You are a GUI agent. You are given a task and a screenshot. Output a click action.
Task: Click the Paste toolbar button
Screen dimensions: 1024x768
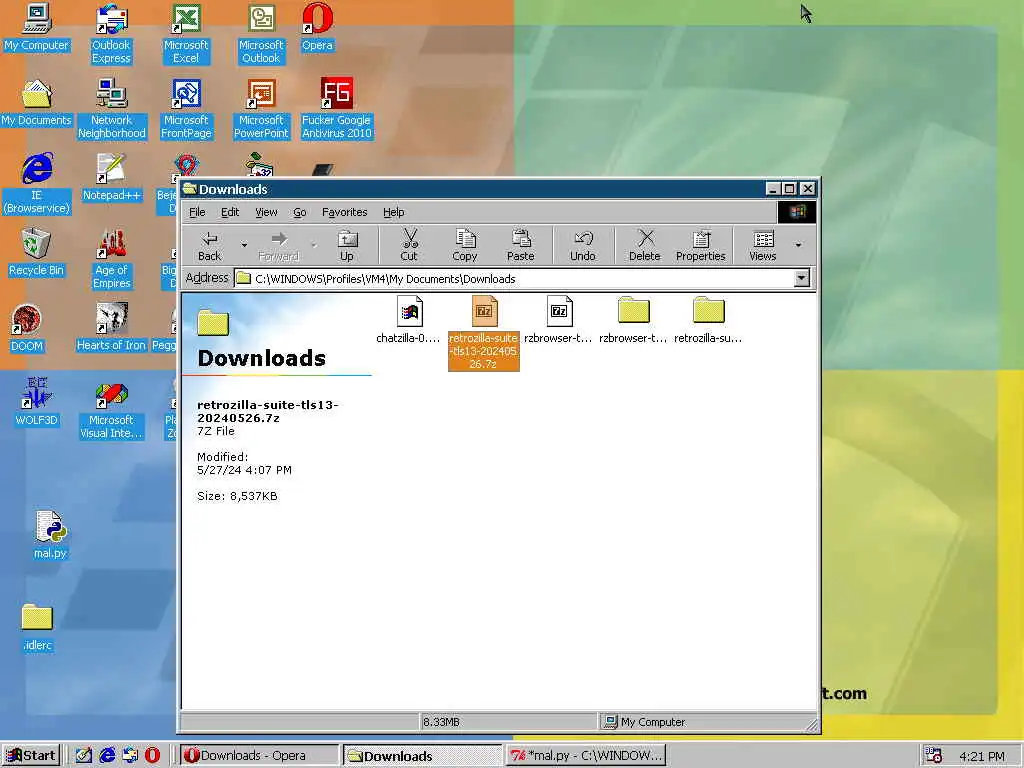(520, 246)
